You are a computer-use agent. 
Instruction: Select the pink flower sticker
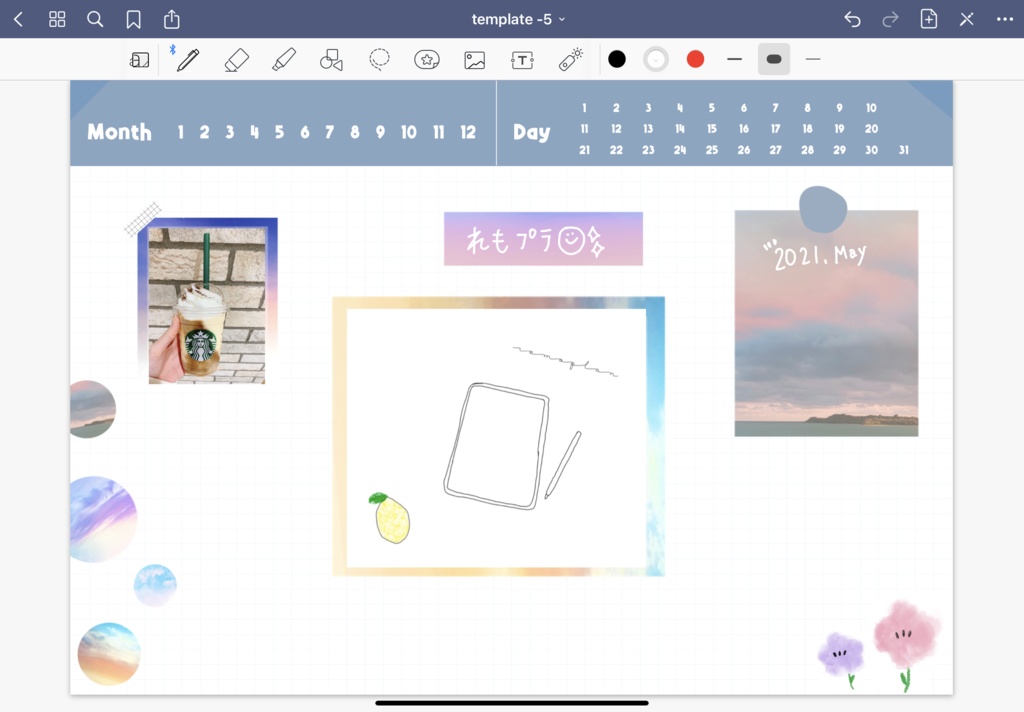[x=906, y=643]
